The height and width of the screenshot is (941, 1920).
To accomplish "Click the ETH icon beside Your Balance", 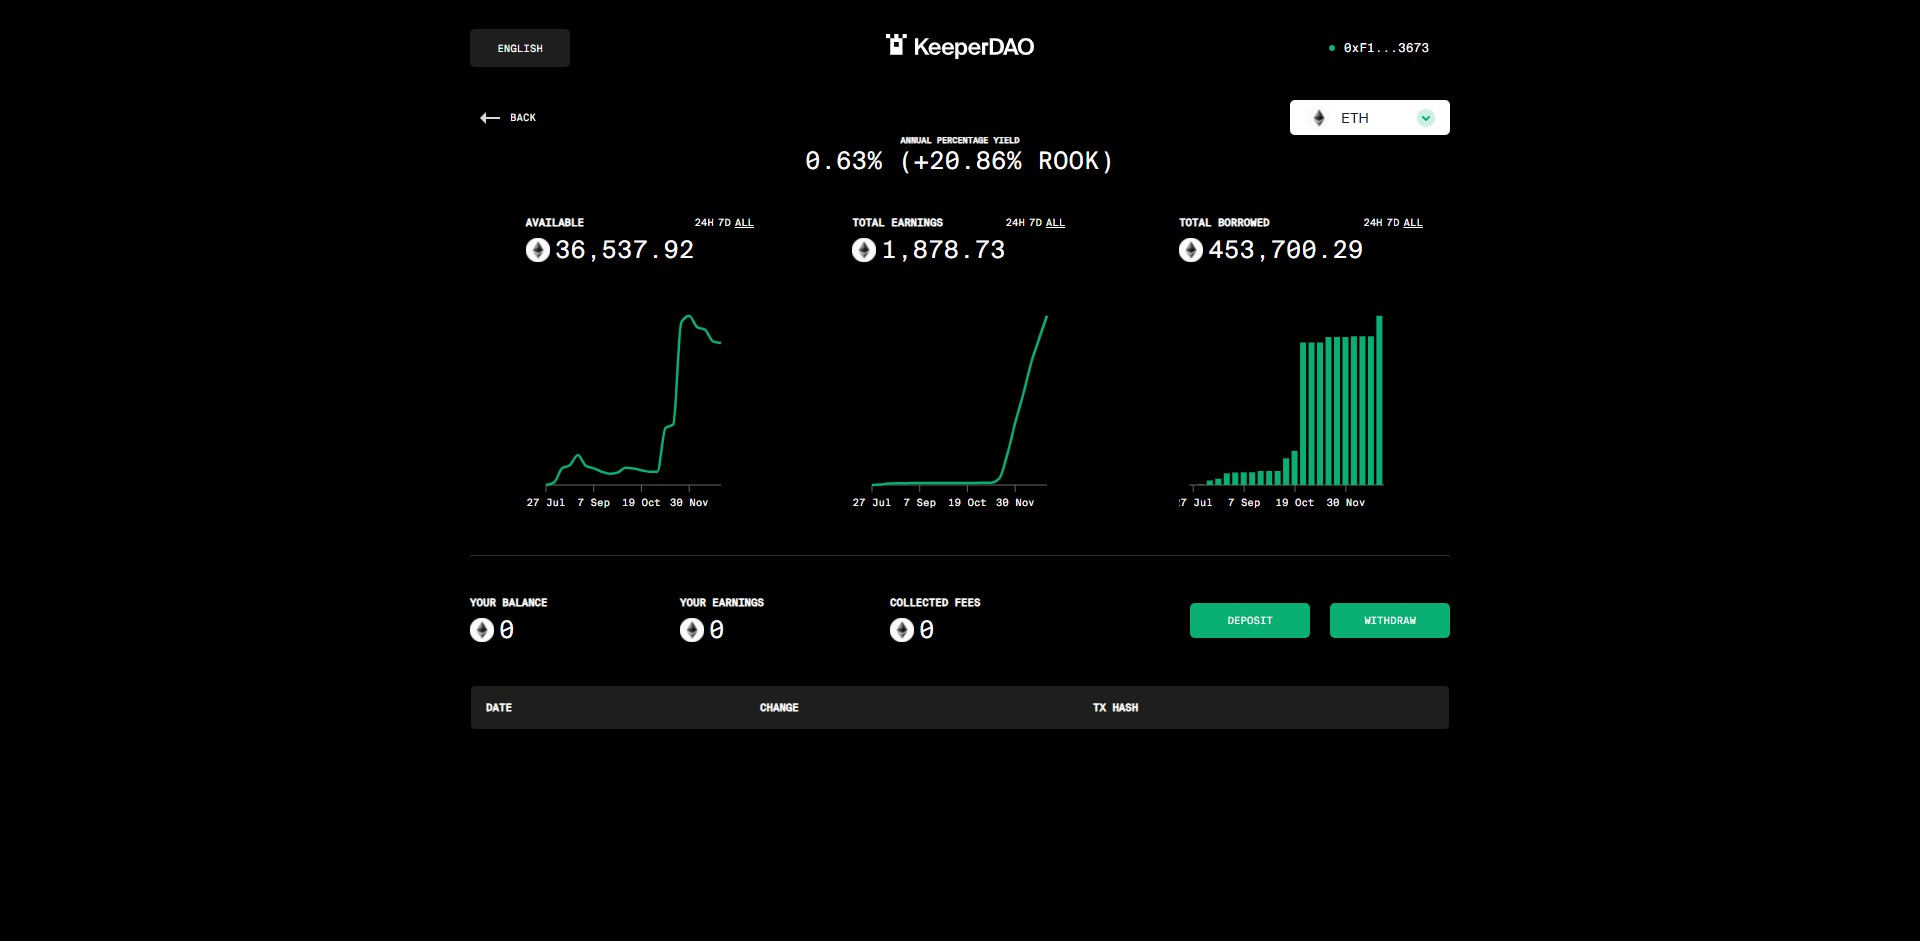I will (x=483, y=630).
